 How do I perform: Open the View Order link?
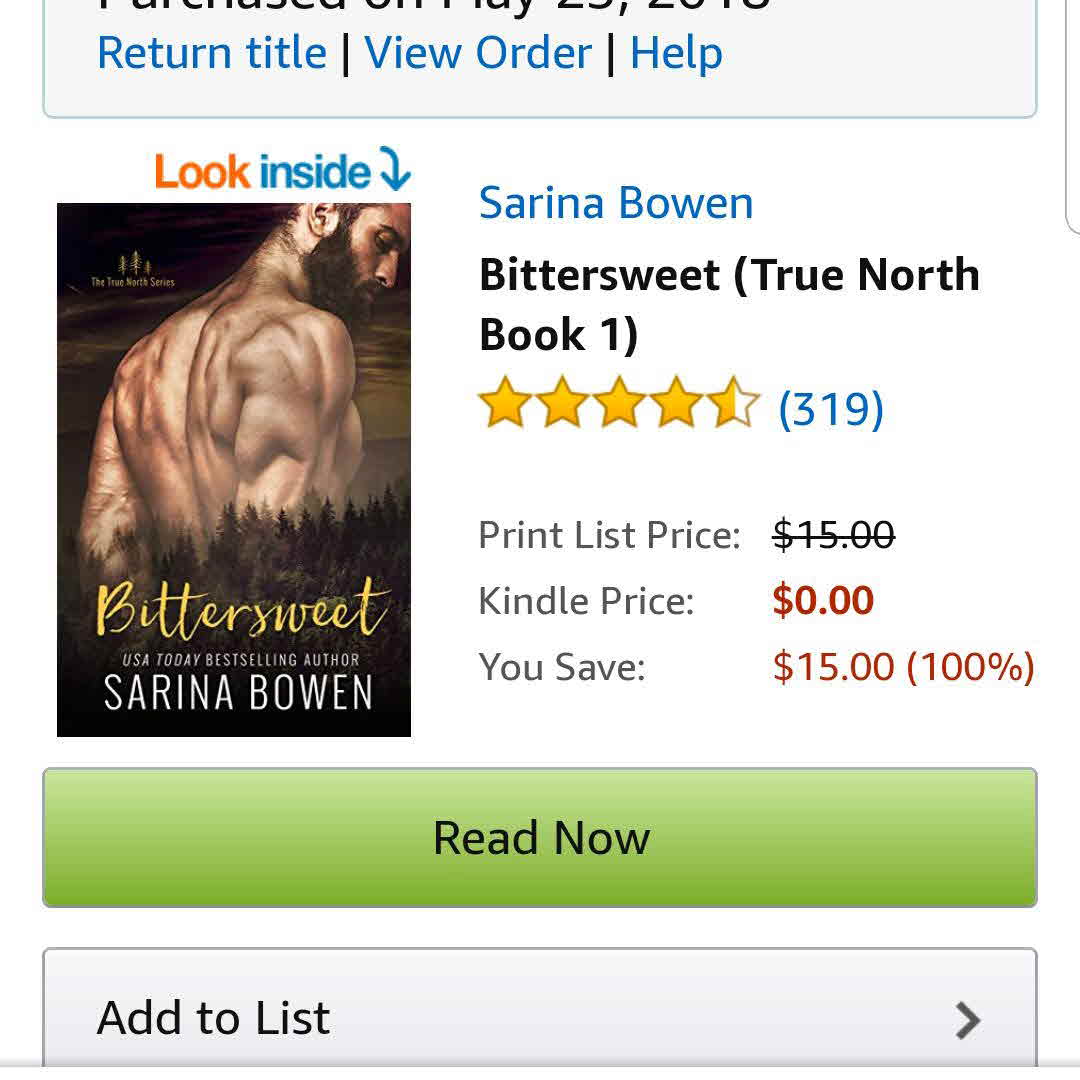478,52
